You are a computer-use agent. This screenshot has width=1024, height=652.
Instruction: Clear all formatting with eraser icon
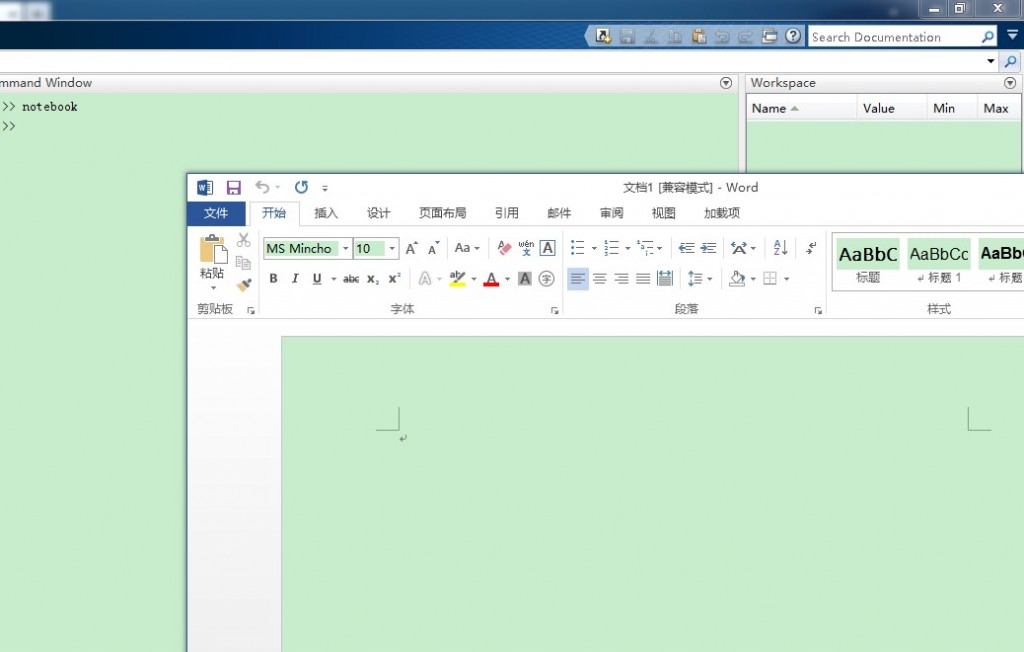[504, 248]
